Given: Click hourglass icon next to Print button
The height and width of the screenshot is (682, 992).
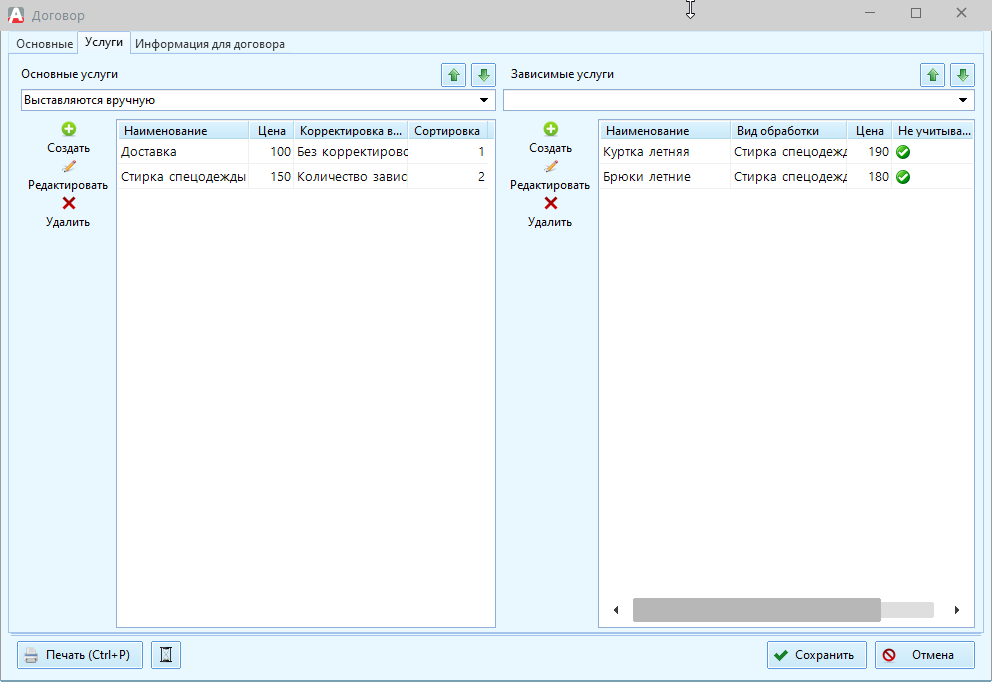Looking at the screenshot, I should pos(166,655).
